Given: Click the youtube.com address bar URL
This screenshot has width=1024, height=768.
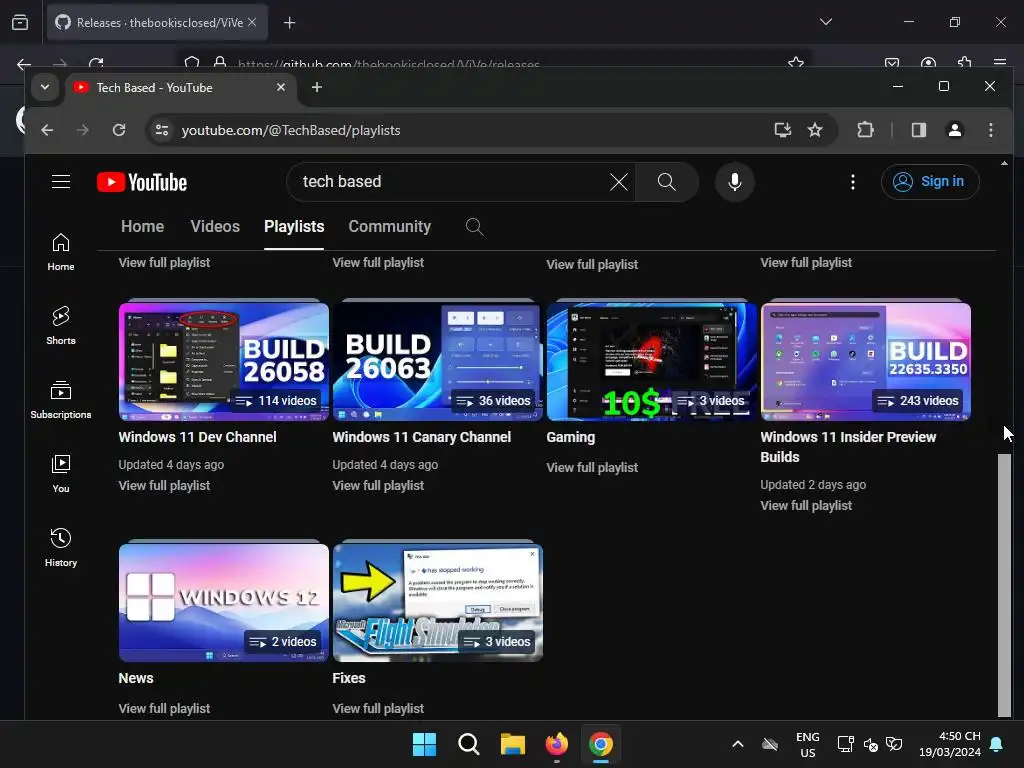Looking at the screenshot, I should 291,130.
